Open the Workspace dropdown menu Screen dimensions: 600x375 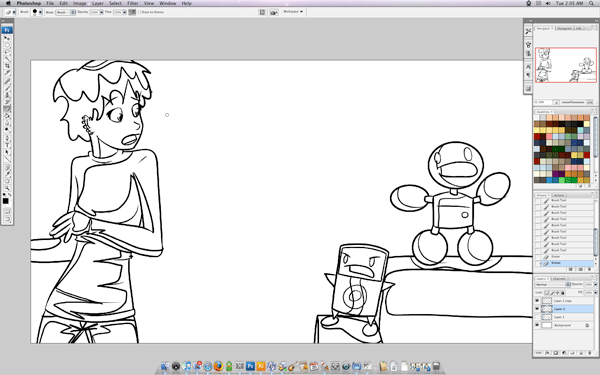point(293,12)
